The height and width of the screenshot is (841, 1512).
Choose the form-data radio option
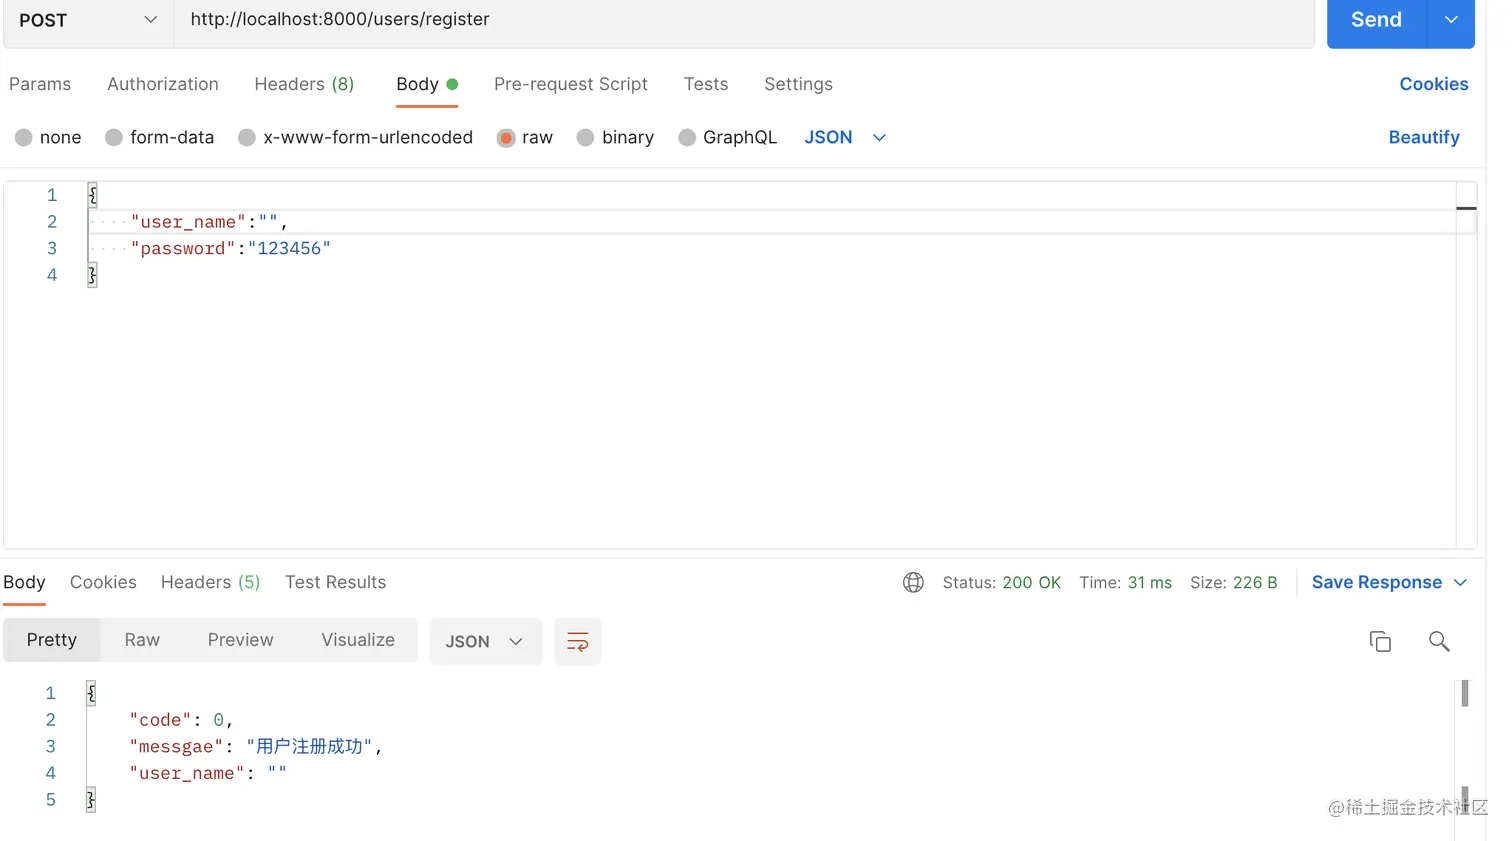114,138
